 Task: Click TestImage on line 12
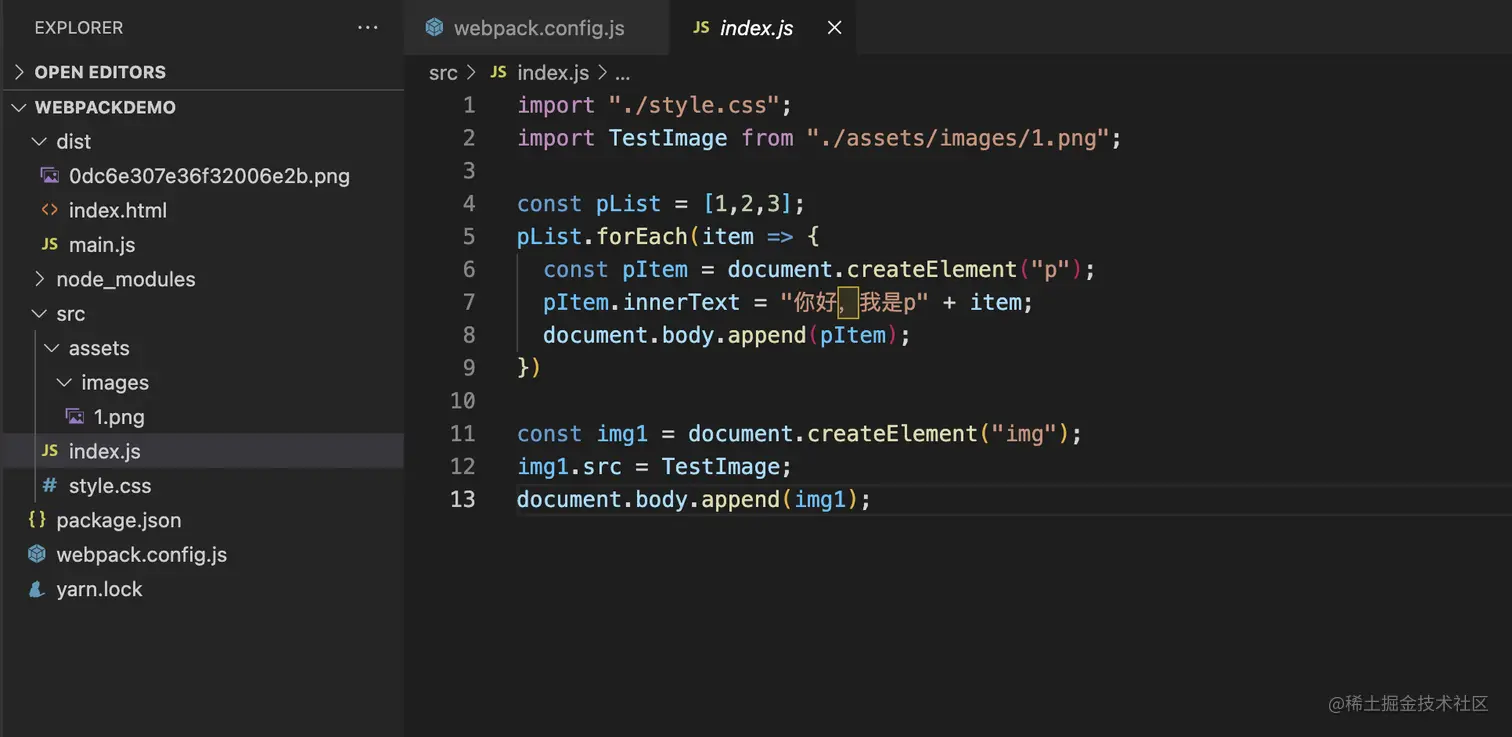[x=721, y=467]
